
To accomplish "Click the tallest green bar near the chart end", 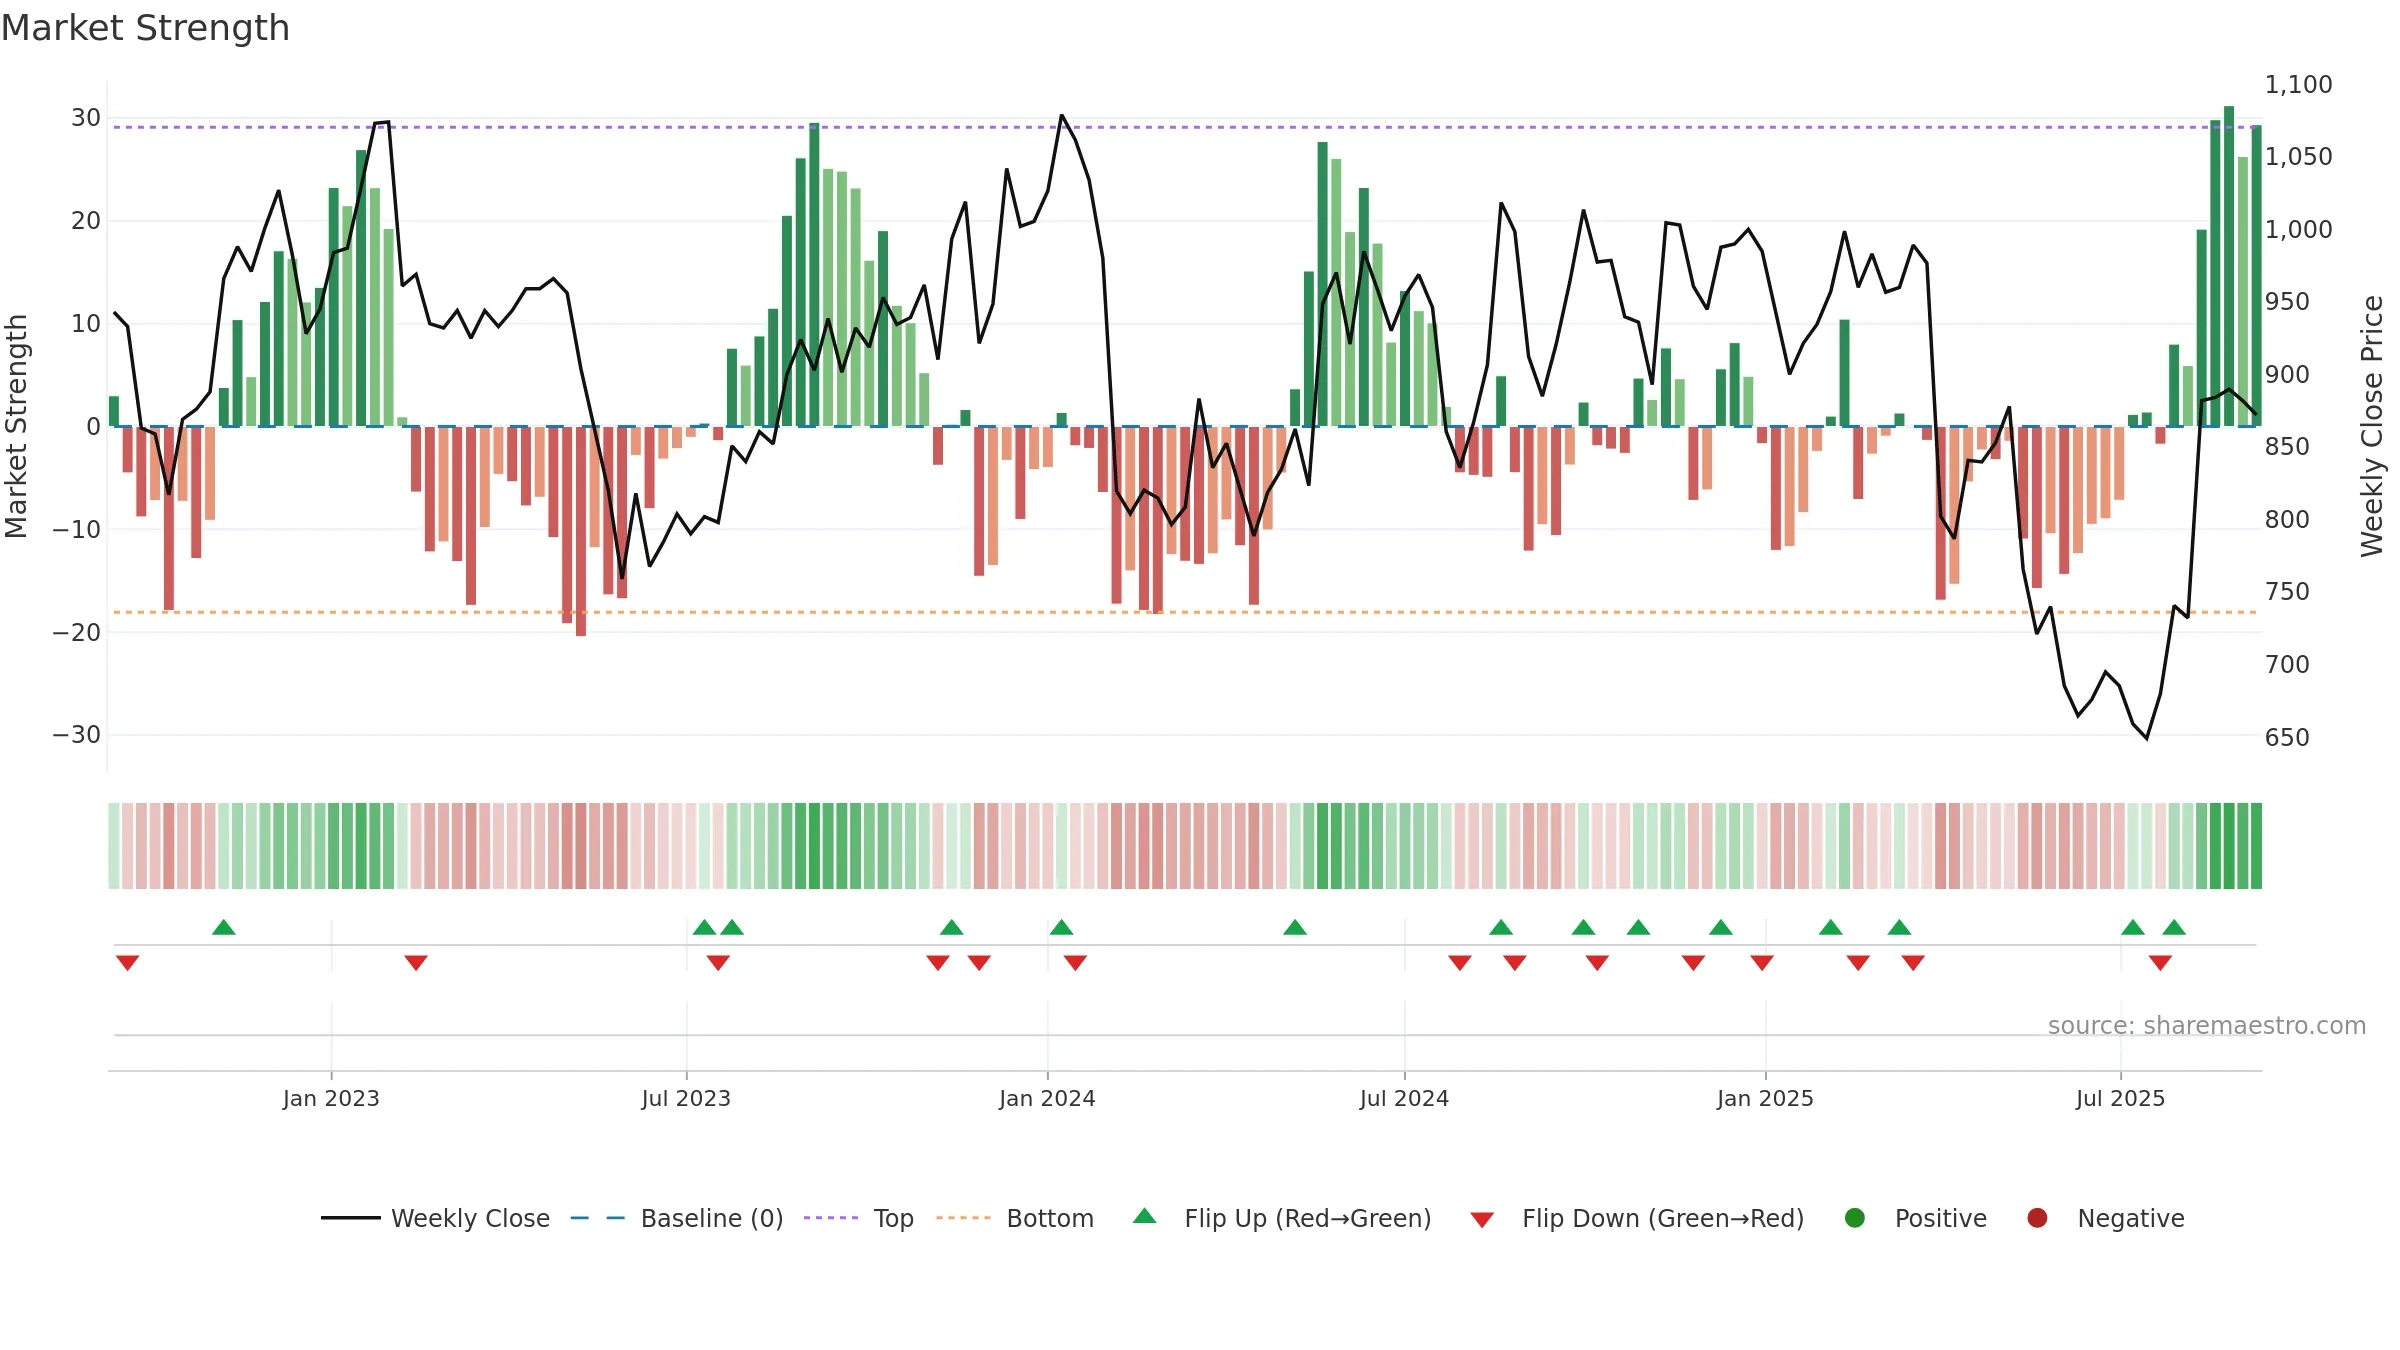I will tap(2229, 266).
